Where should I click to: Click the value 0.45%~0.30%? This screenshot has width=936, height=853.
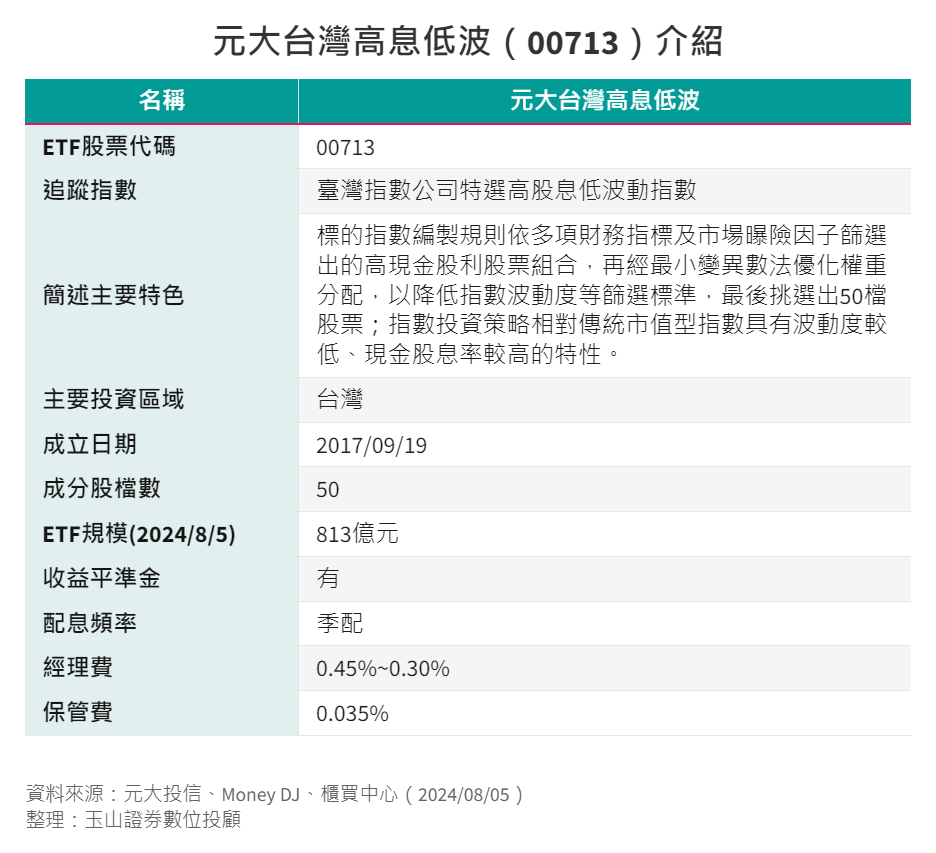tap(383, 669)
